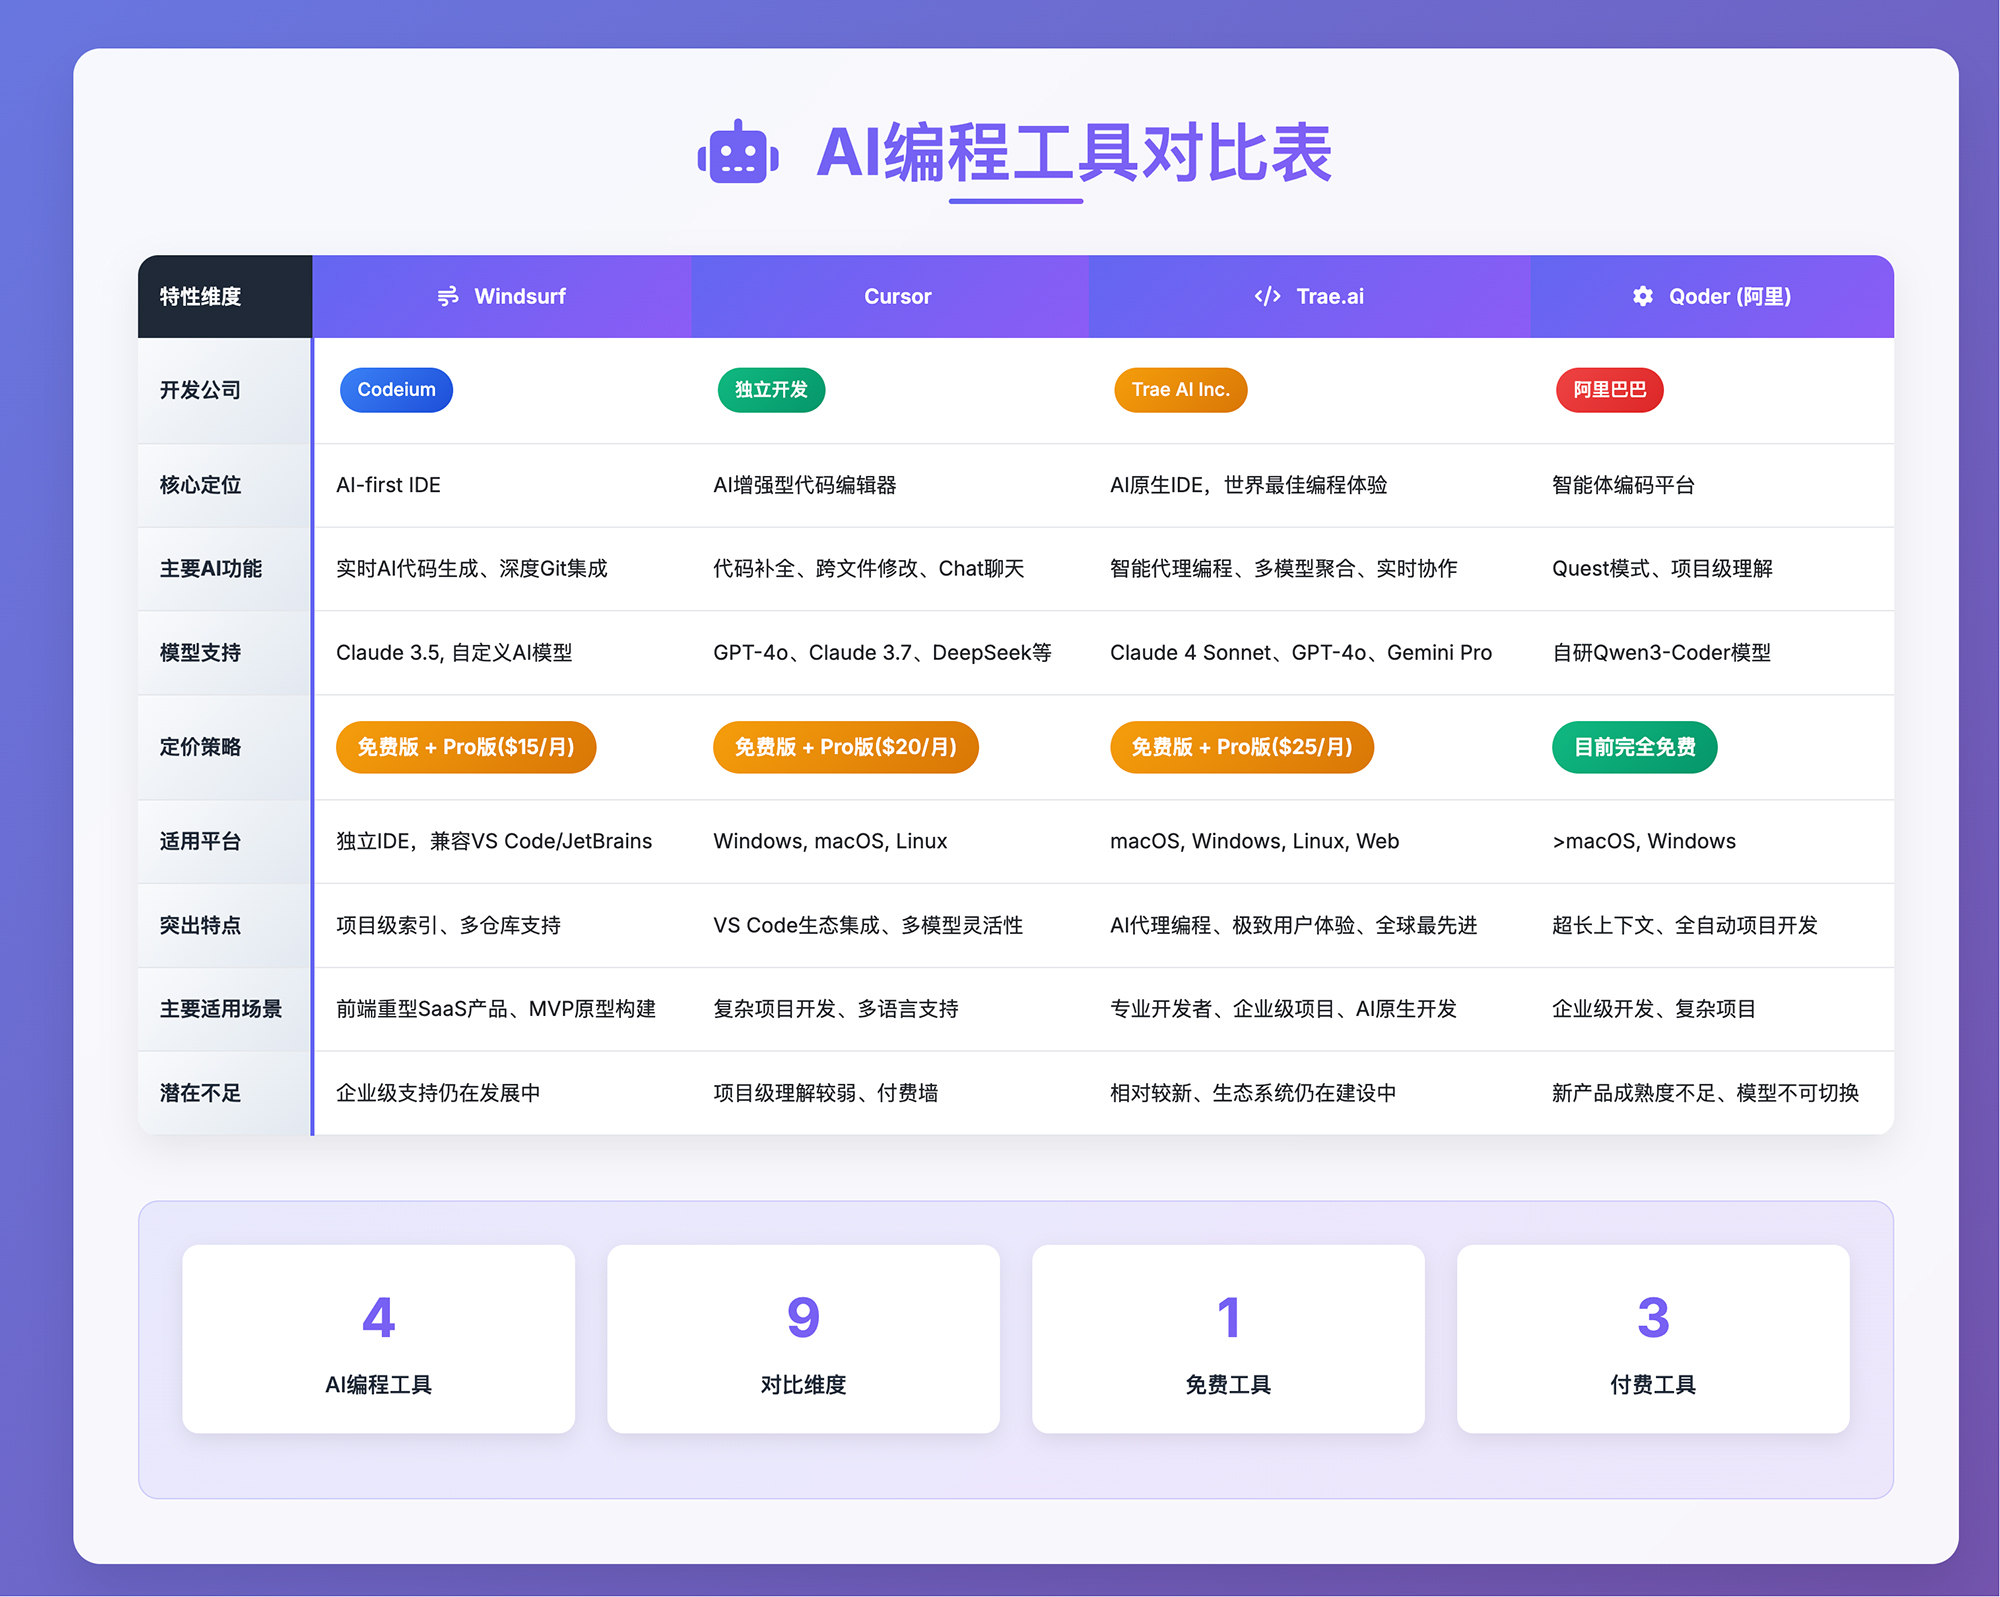2000x1597 pixels.
Task: Click the Trae AI Inc. orange badge
Action: pyautogui.click(x=1180, y=390)
